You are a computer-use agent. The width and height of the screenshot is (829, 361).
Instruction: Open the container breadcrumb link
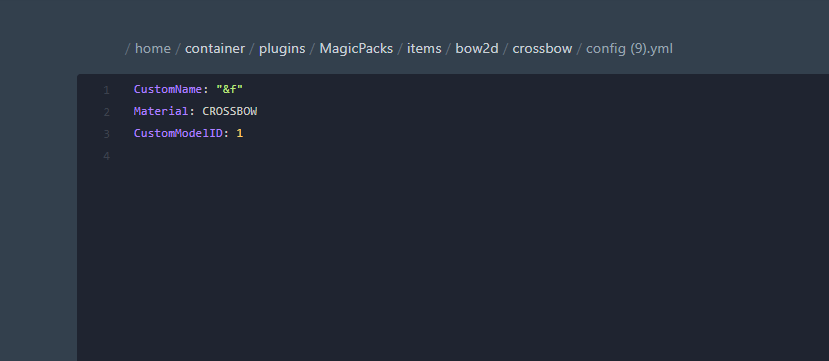[215, 49]
